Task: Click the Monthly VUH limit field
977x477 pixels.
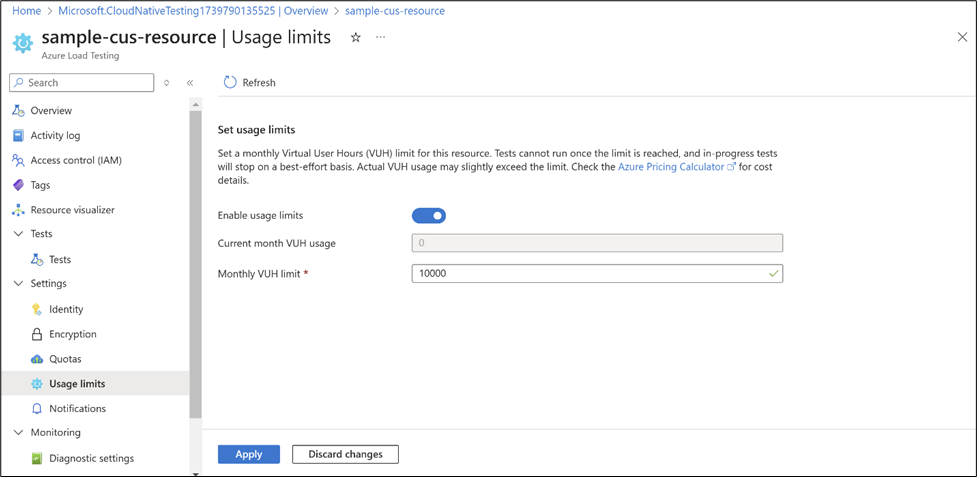Action: pos(590,273)
